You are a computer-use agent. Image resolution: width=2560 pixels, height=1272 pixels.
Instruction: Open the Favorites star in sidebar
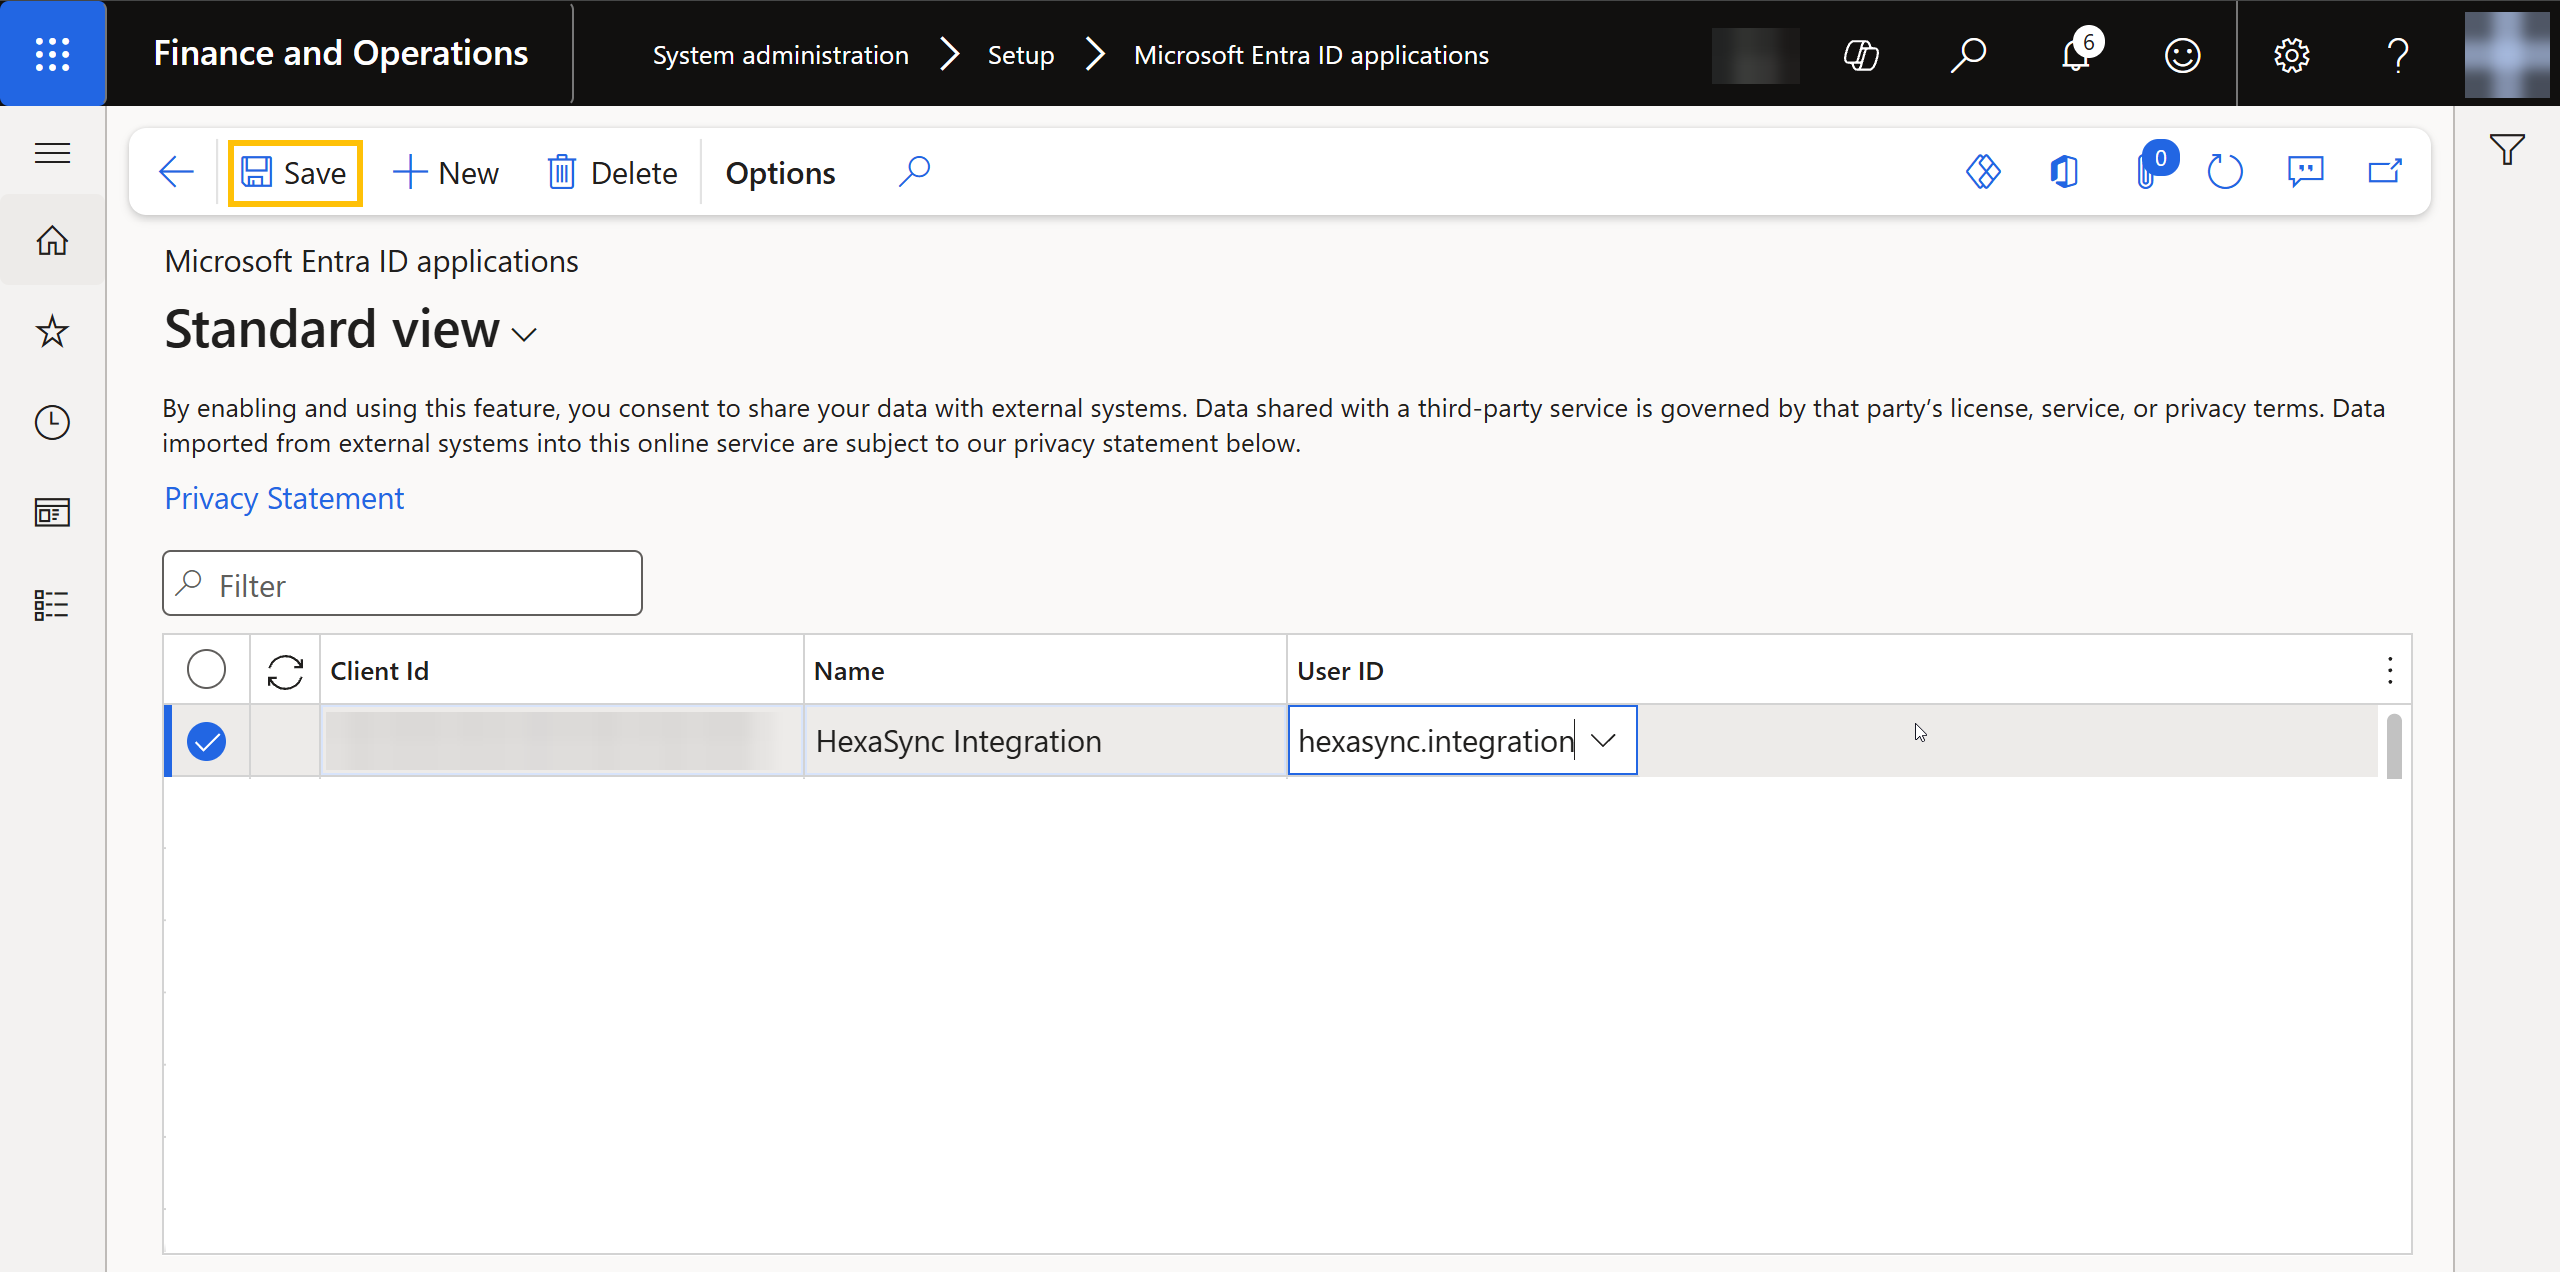point(52,331)
